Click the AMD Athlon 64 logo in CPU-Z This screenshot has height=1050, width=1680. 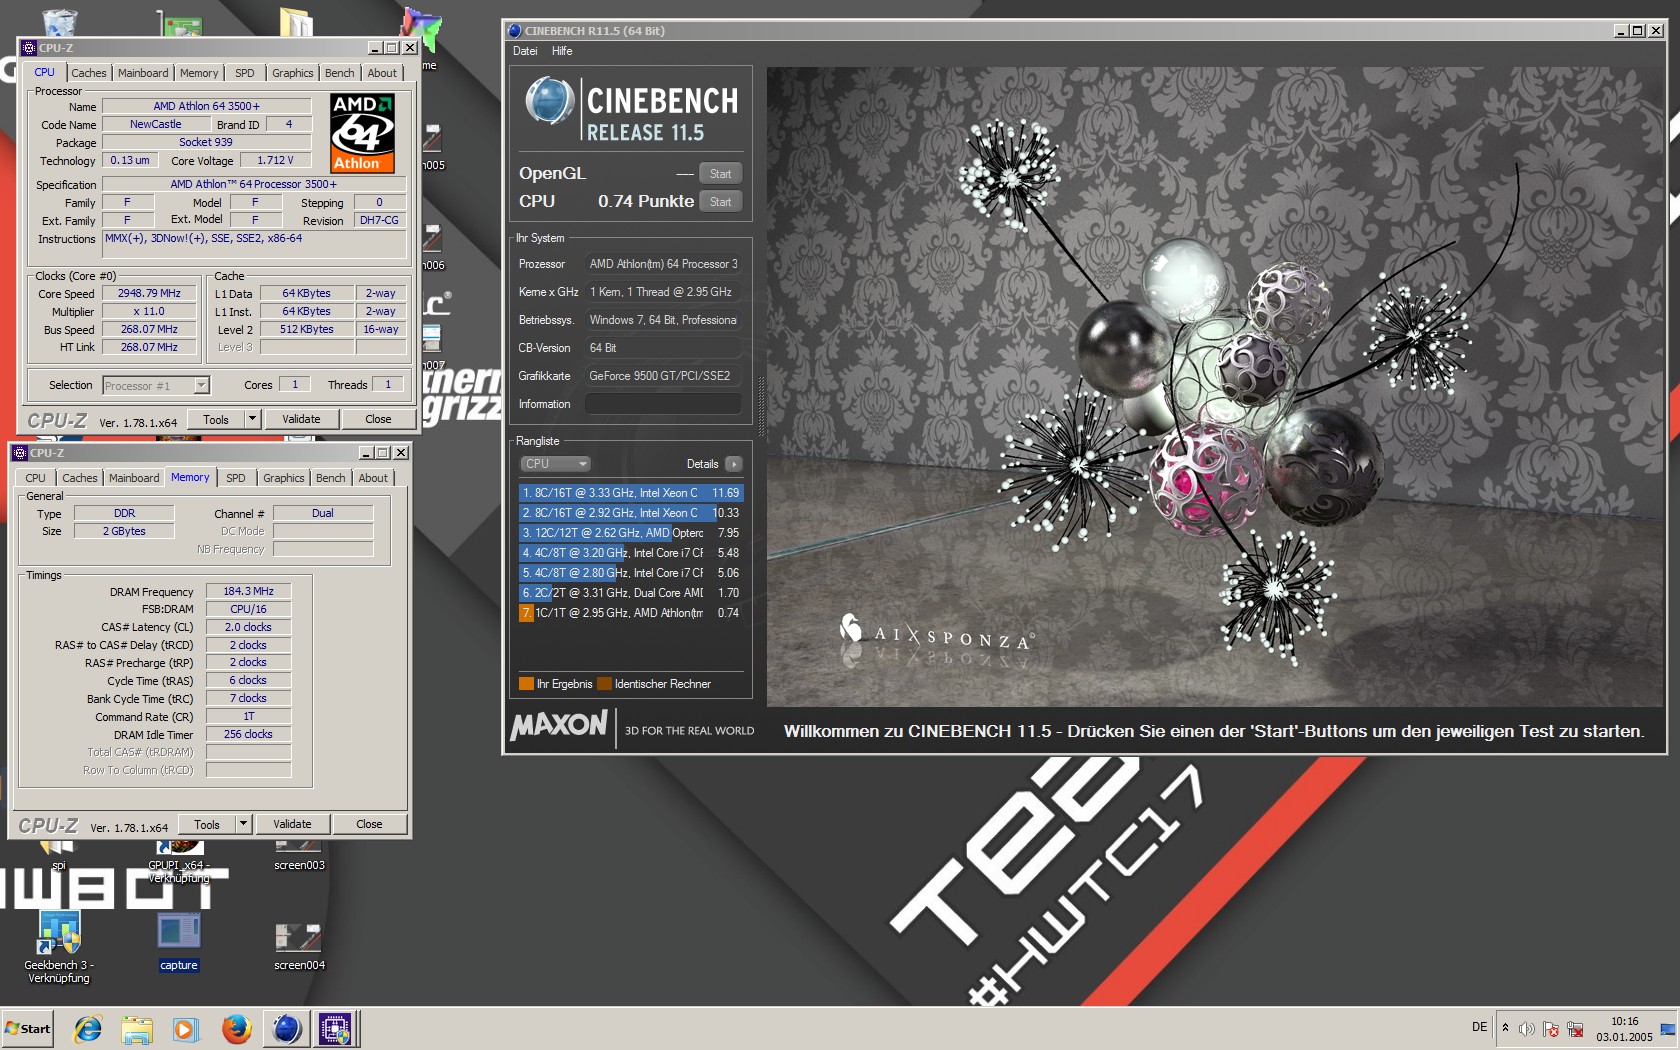[x=362, y=133]
